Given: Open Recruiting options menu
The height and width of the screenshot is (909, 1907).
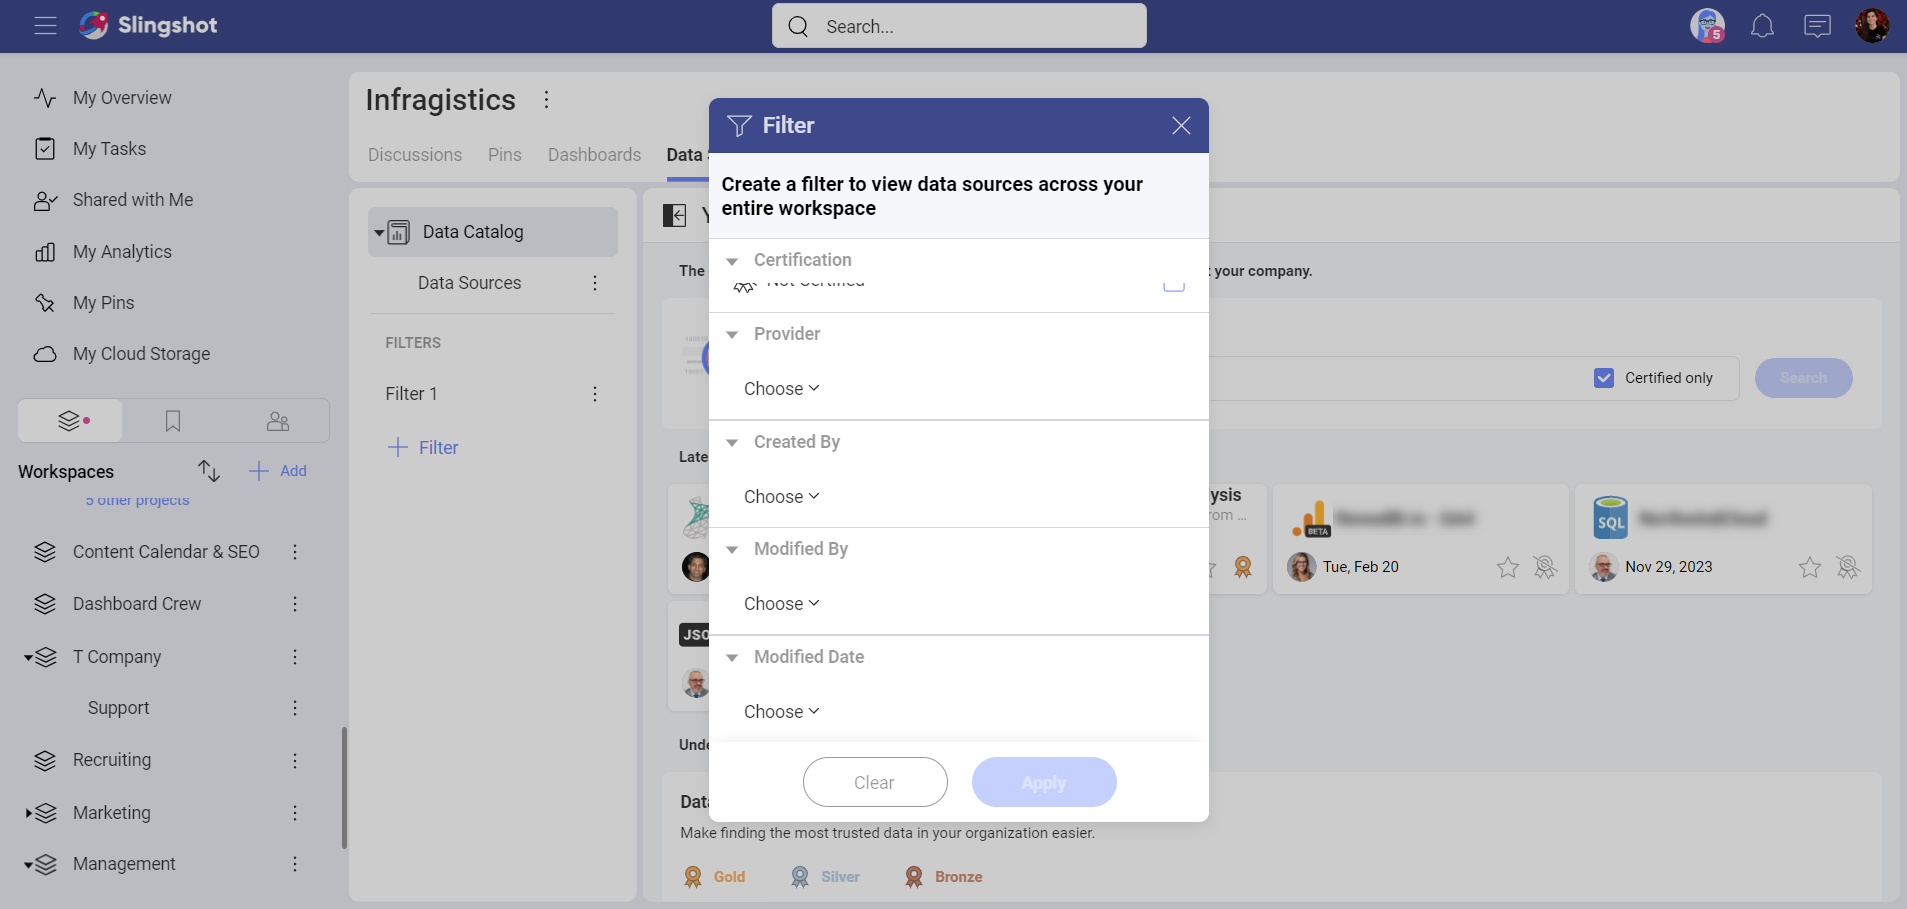Looking at the screenshot, I should click(x=295, y=761).
